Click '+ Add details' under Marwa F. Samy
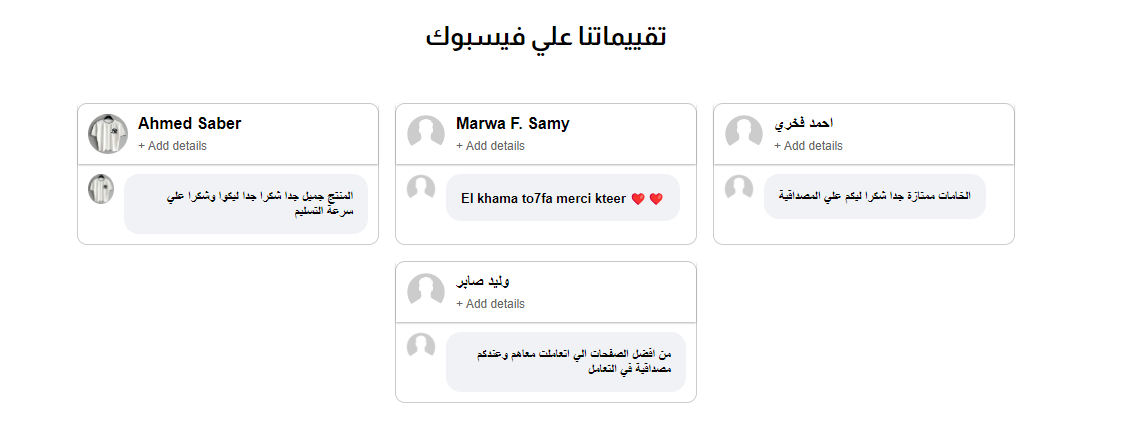This screenshot has width=1142, height=440. coord(490,146)
